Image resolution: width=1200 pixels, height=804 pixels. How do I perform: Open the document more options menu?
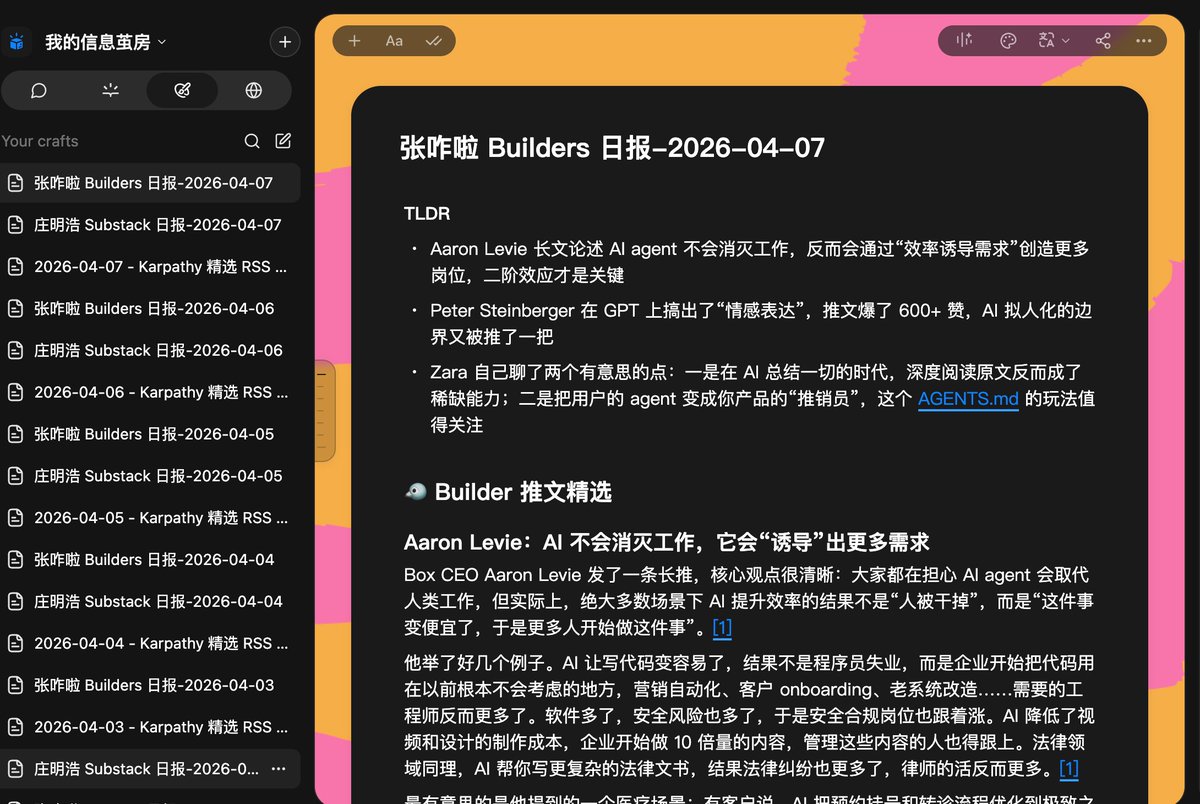coord(1144,41)
